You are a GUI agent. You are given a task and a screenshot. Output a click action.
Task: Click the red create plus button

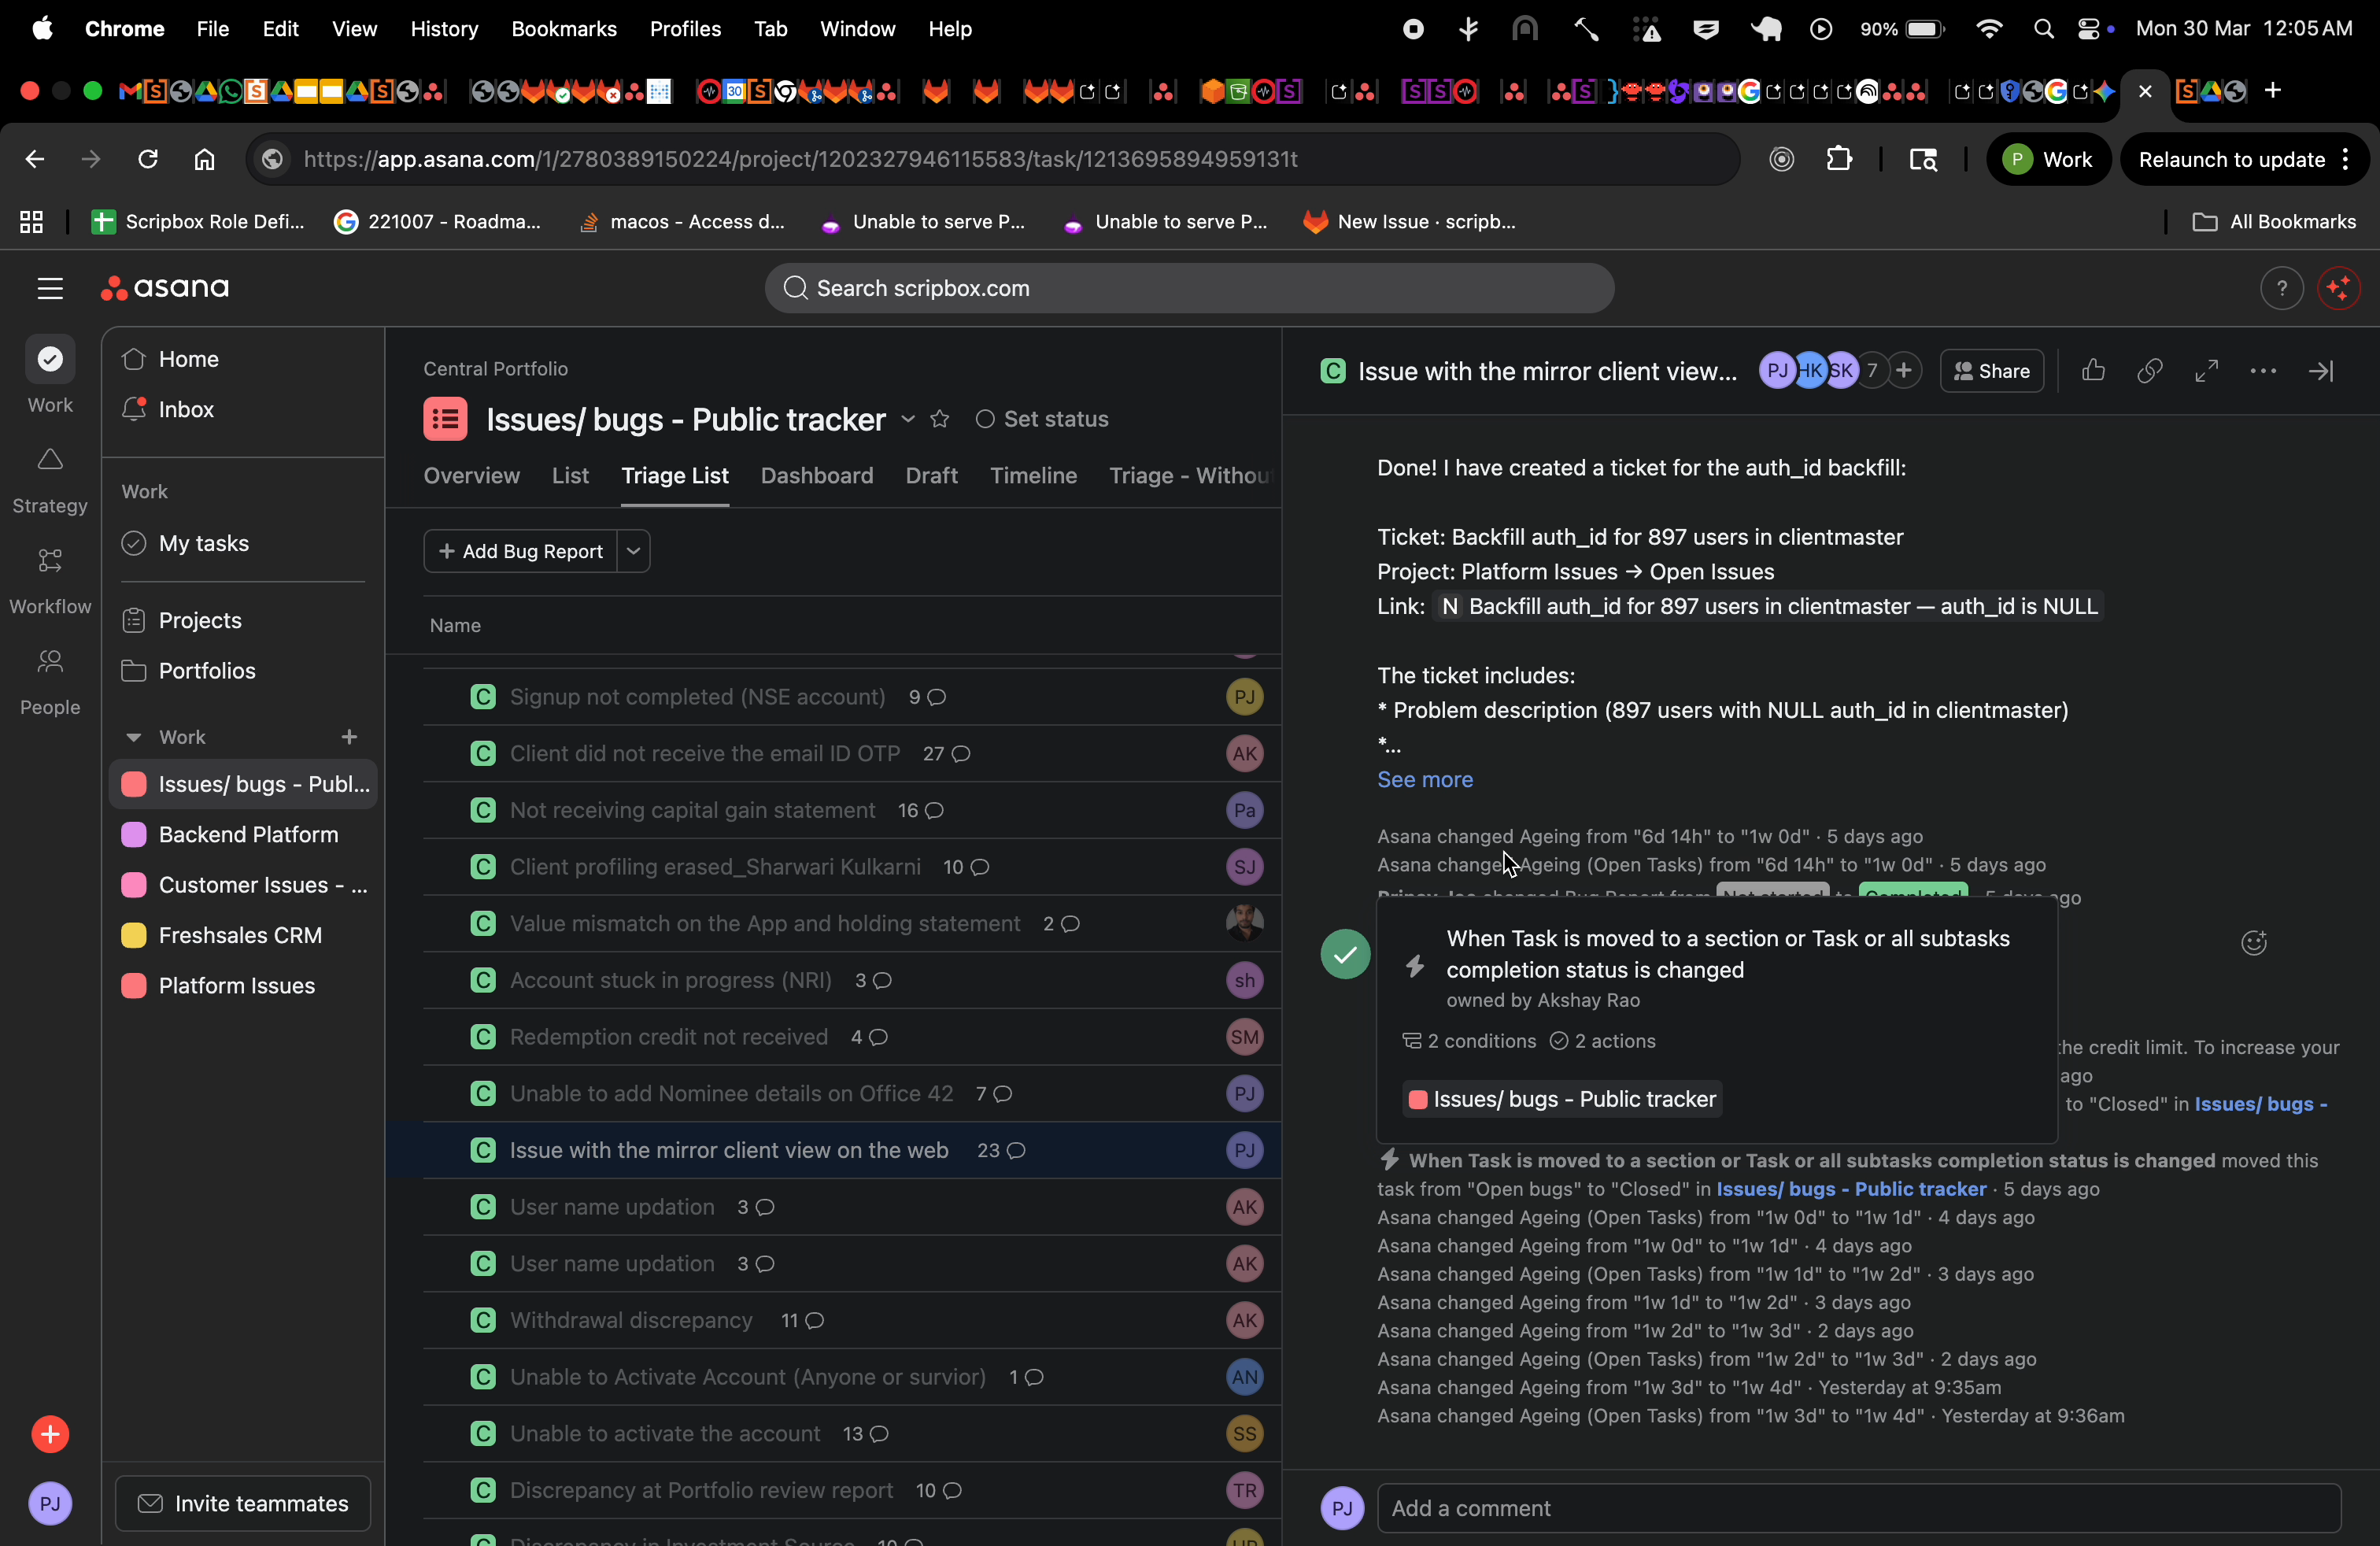click(x=50, y=1434)
